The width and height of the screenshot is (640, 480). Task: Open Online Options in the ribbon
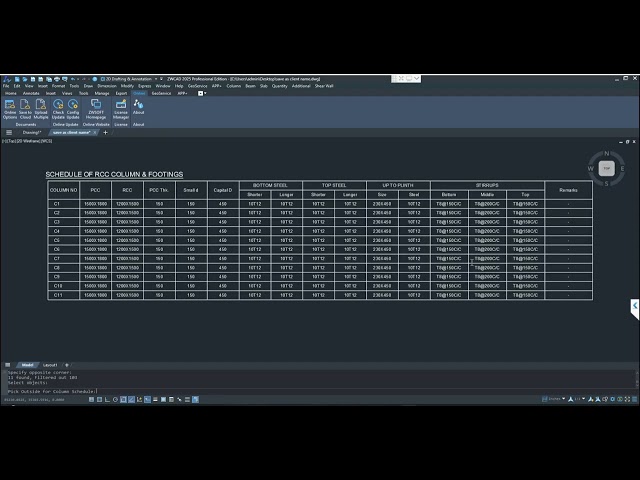[x=10, y=109]
